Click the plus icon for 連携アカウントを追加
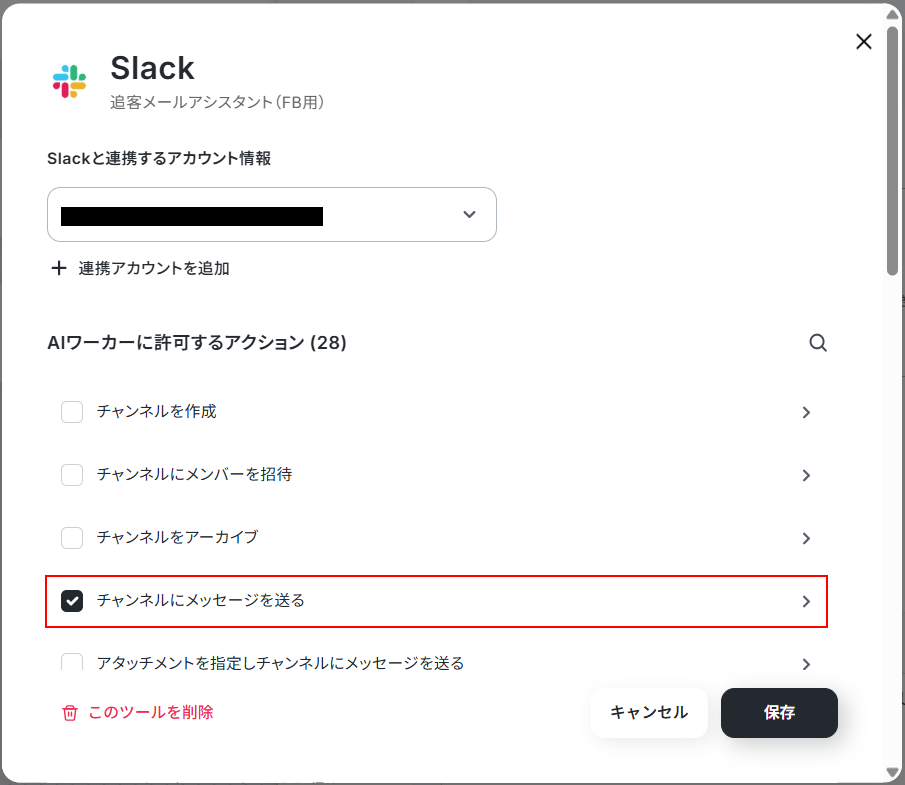The image size is (905, 785). click(59, 268)
